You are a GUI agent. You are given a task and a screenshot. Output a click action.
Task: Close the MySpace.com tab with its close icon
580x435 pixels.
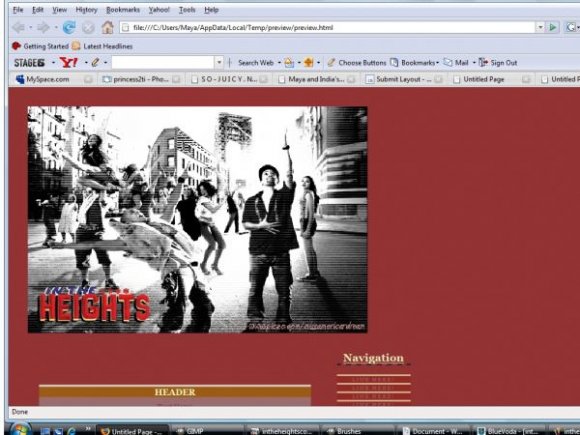88,79
